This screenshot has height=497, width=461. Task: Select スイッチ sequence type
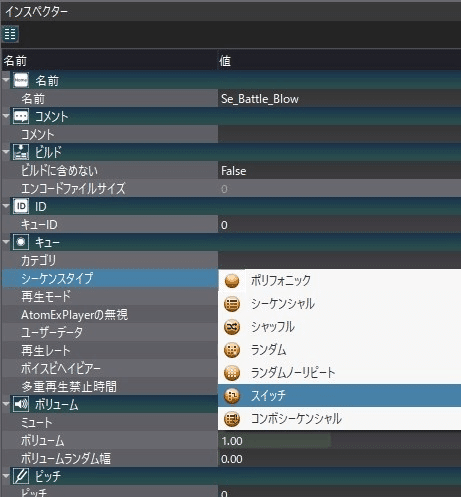[339, 396]
